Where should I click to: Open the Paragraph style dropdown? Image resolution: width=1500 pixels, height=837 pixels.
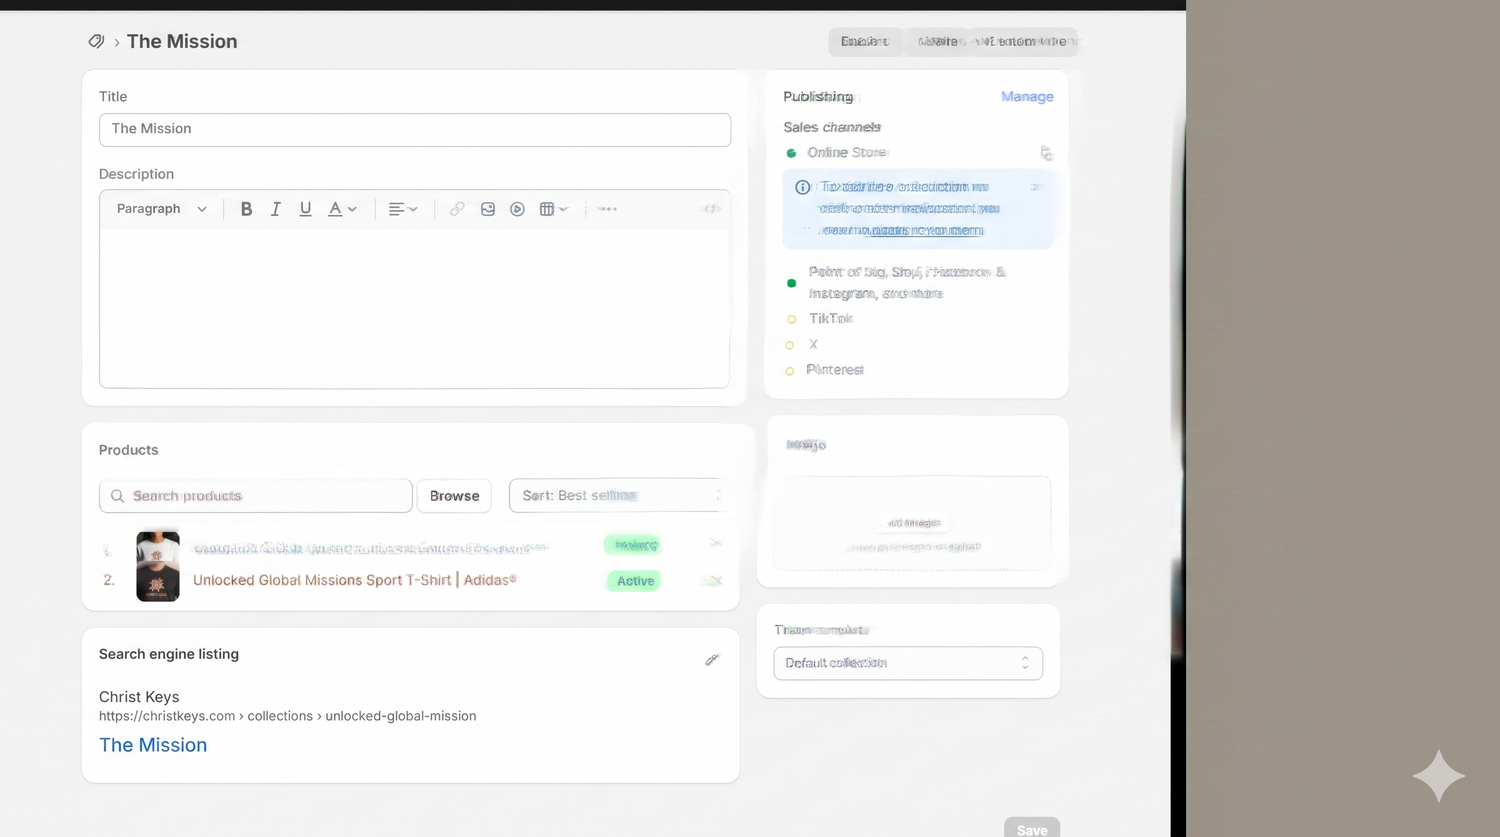click(x=162, y=209)
